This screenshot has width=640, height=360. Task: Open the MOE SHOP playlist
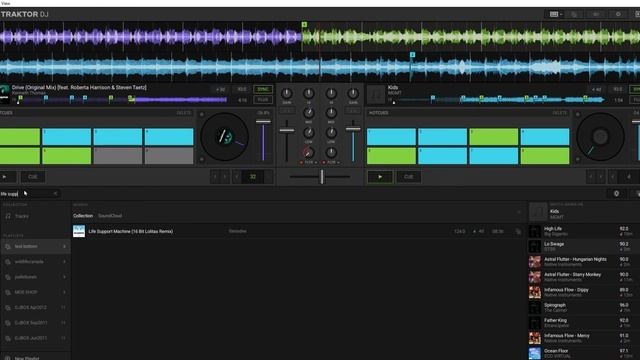click(x=35, y=292)
